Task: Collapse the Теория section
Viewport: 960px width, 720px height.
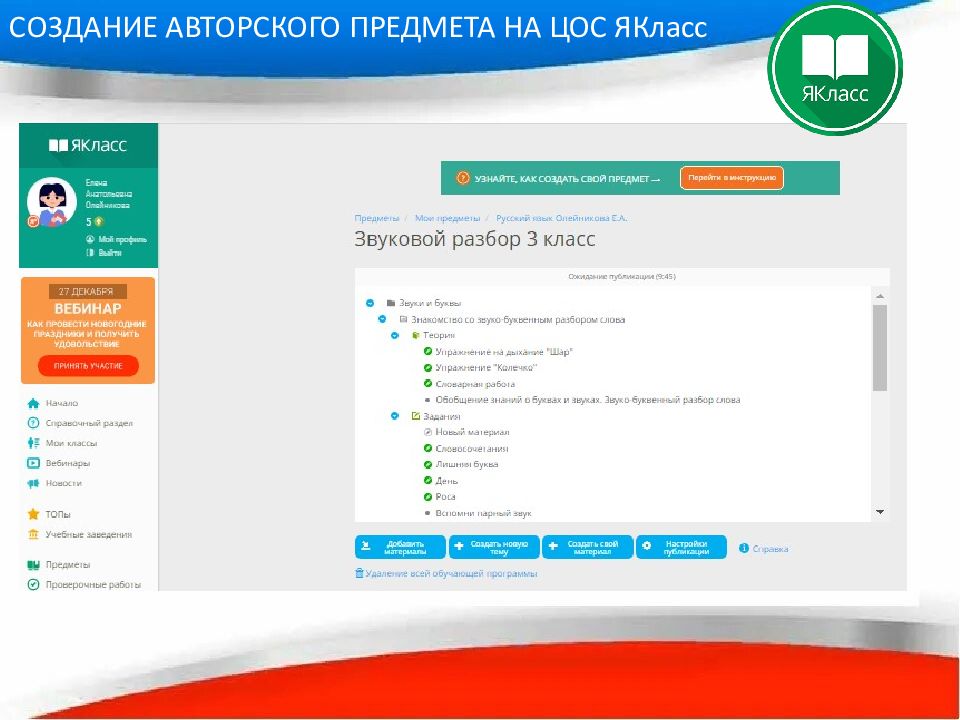Action: click(x=395, y=336)
